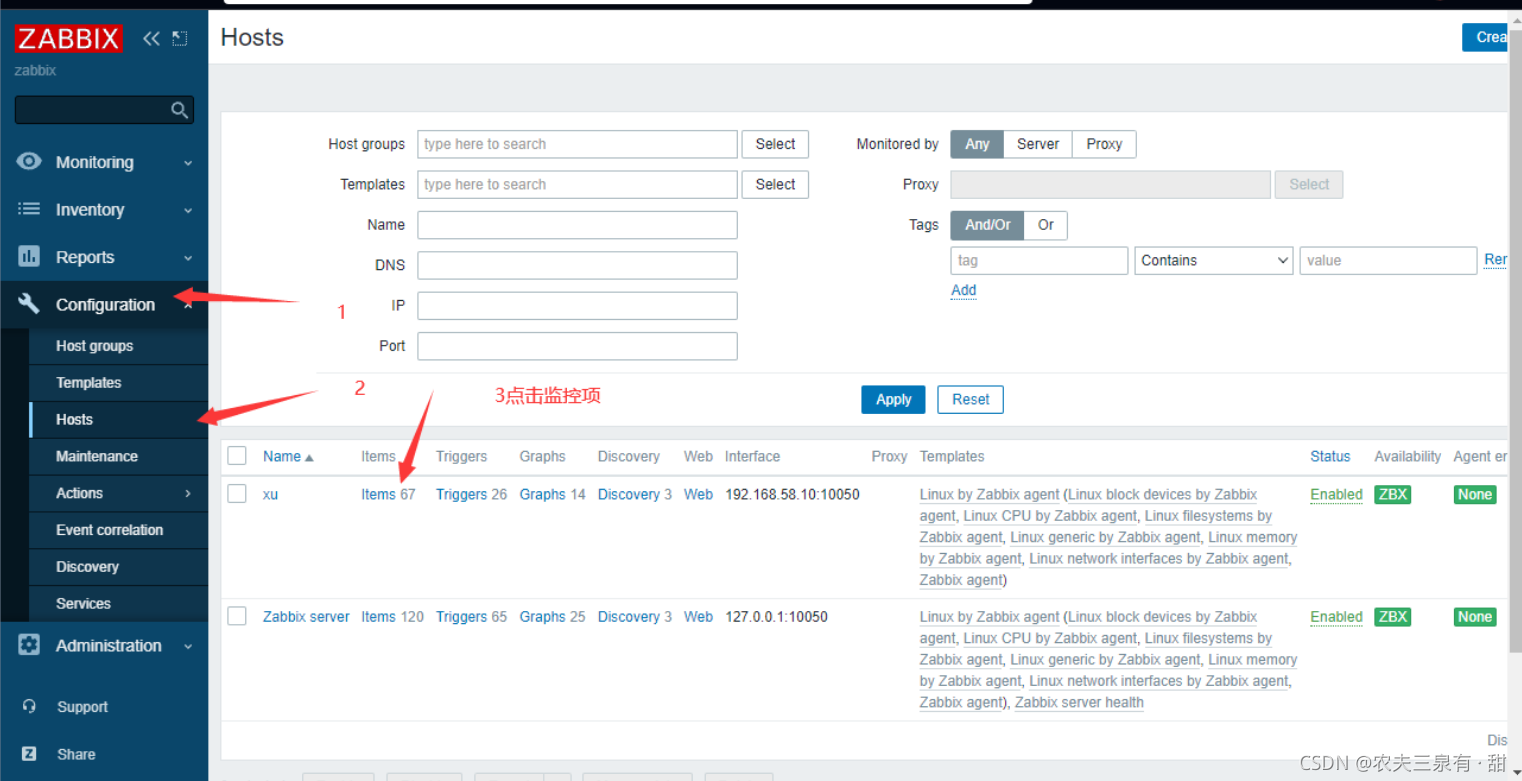Screen dimensions: 1522x781
Task: Click ZBX availability badge for xu
Action: 1392,494
